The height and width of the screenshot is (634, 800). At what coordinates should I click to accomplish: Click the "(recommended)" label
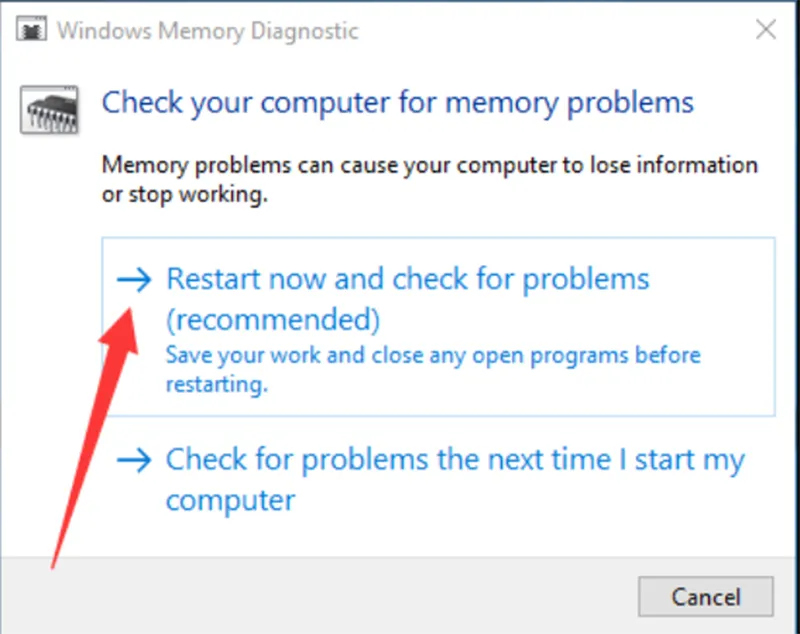tap(273, 320)
